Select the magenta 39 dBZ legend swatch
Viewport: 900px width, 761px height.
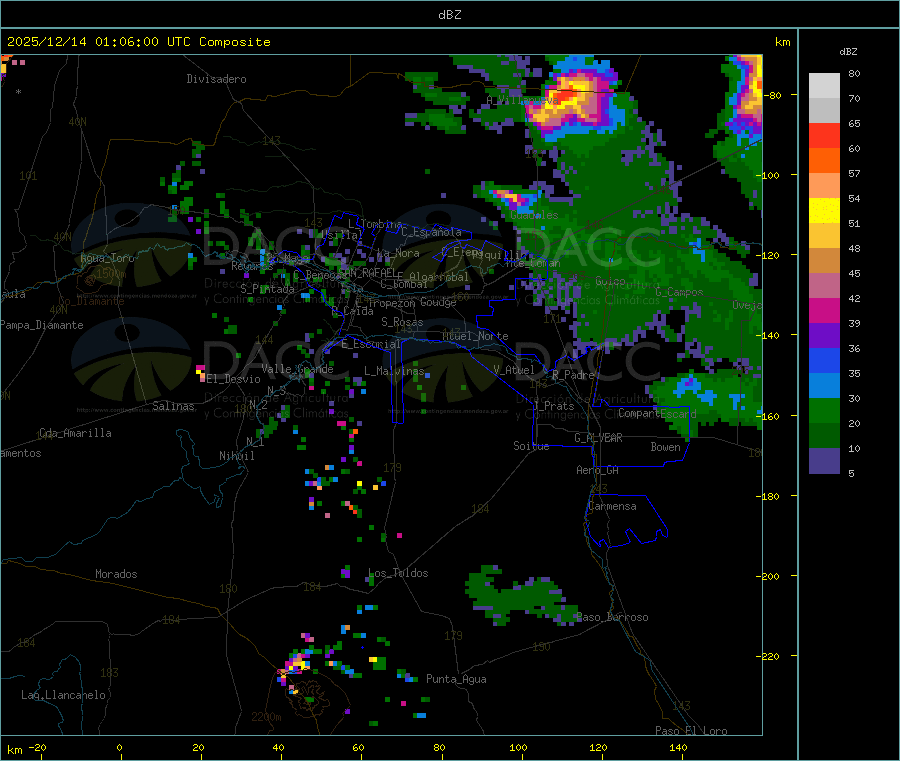(824, 310)
